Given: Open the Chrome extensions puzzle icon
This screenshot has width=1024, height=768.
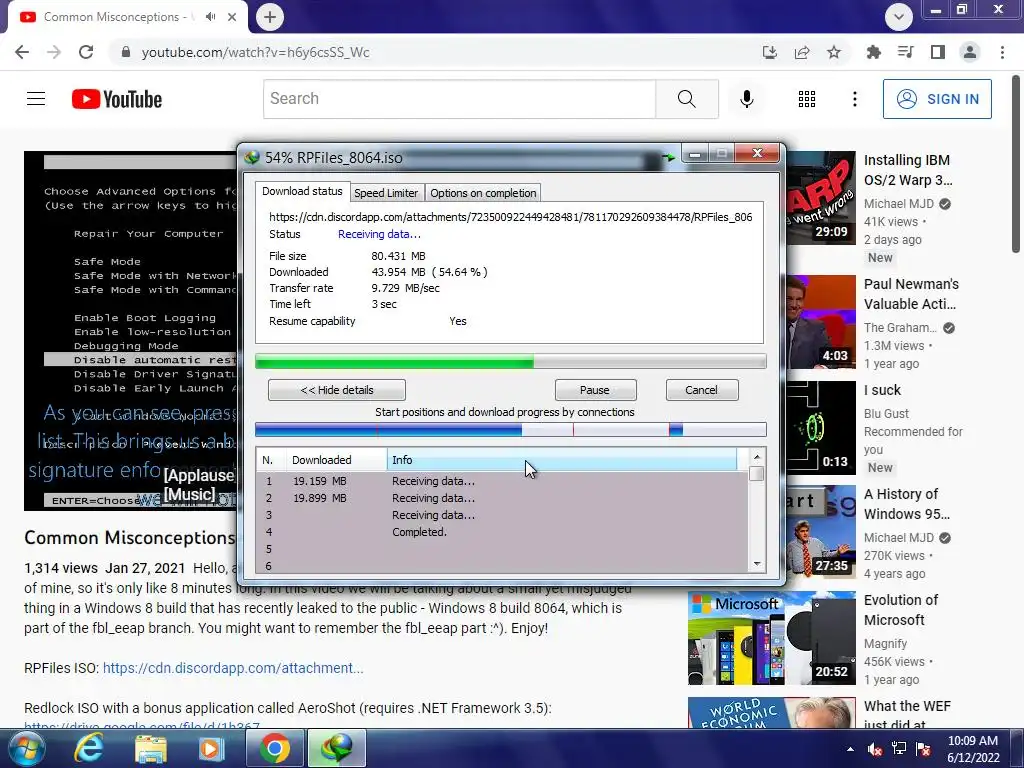Looking at the screenshot, I should 873,52.
